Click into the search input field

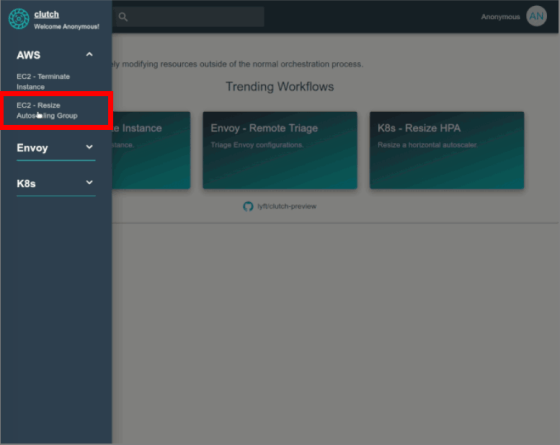190,16
